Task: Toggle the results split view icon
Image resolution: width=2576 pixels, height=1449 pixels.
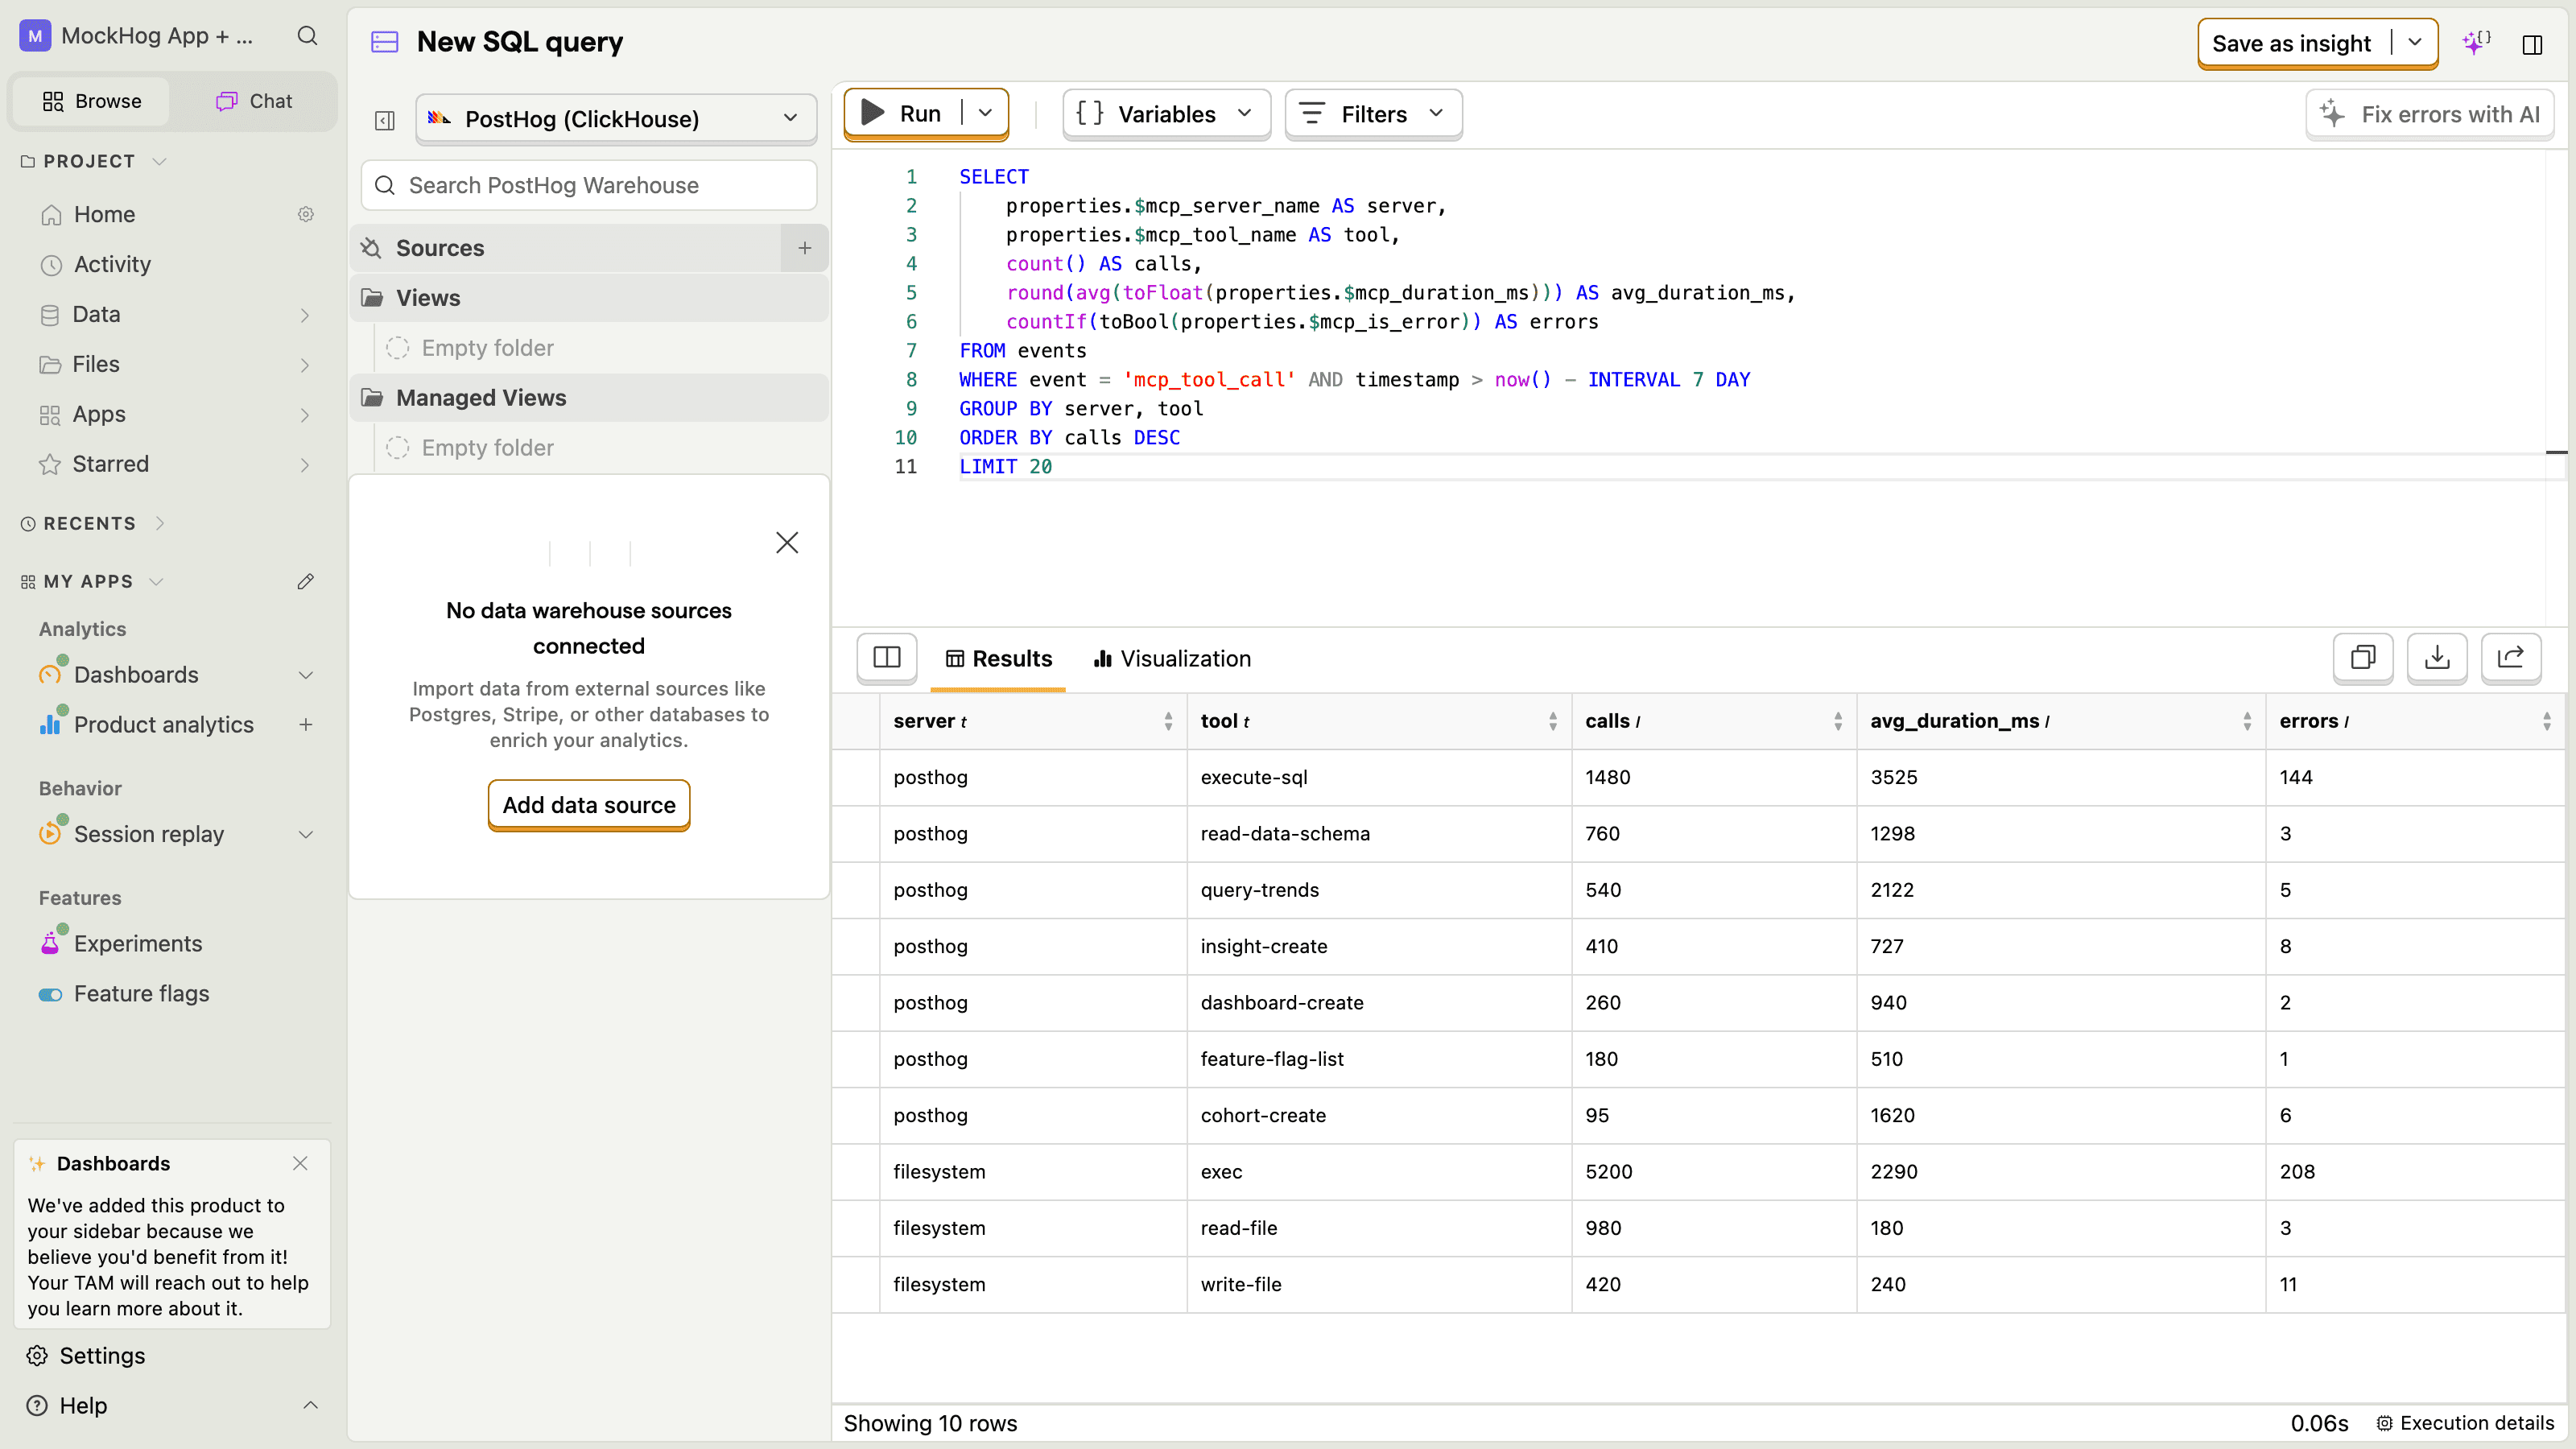Action: pos(887,657)
